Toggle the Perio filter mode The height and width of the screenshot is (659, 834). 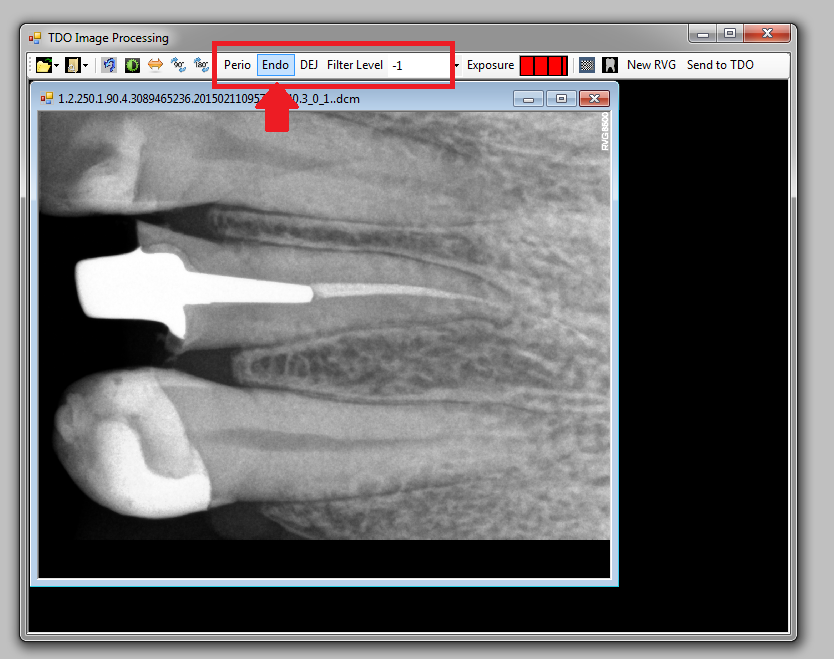tap(237, 65)
